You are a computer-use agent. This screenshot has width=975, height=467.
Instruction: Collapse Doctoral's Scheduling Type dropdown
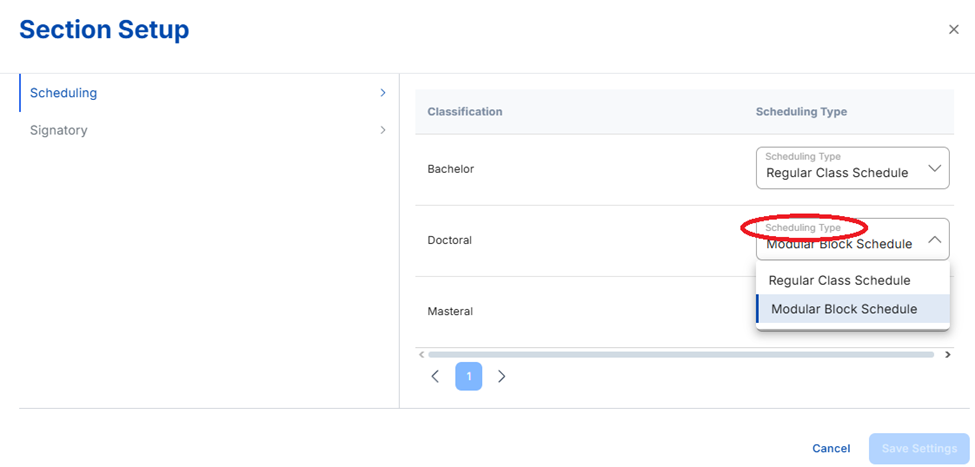(851, 240)
